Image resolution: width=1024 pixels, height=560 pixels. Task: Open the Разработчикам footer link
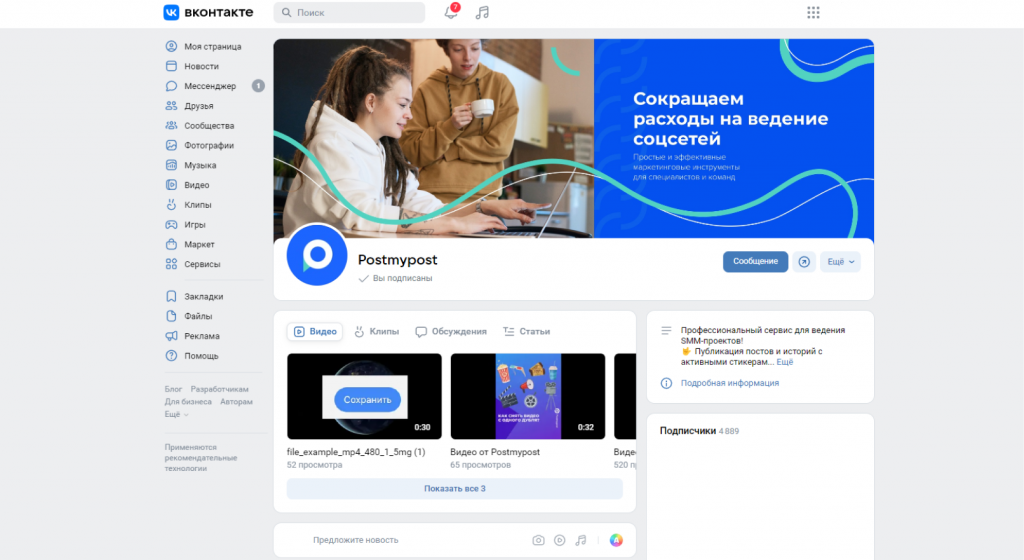pos(219,389)
